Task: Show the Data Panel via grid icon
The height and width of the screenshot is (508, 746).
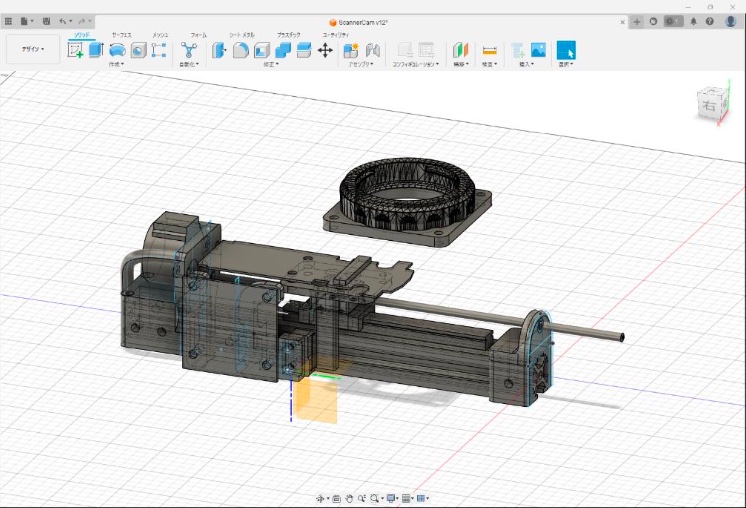Action: (x=9, y=20)
